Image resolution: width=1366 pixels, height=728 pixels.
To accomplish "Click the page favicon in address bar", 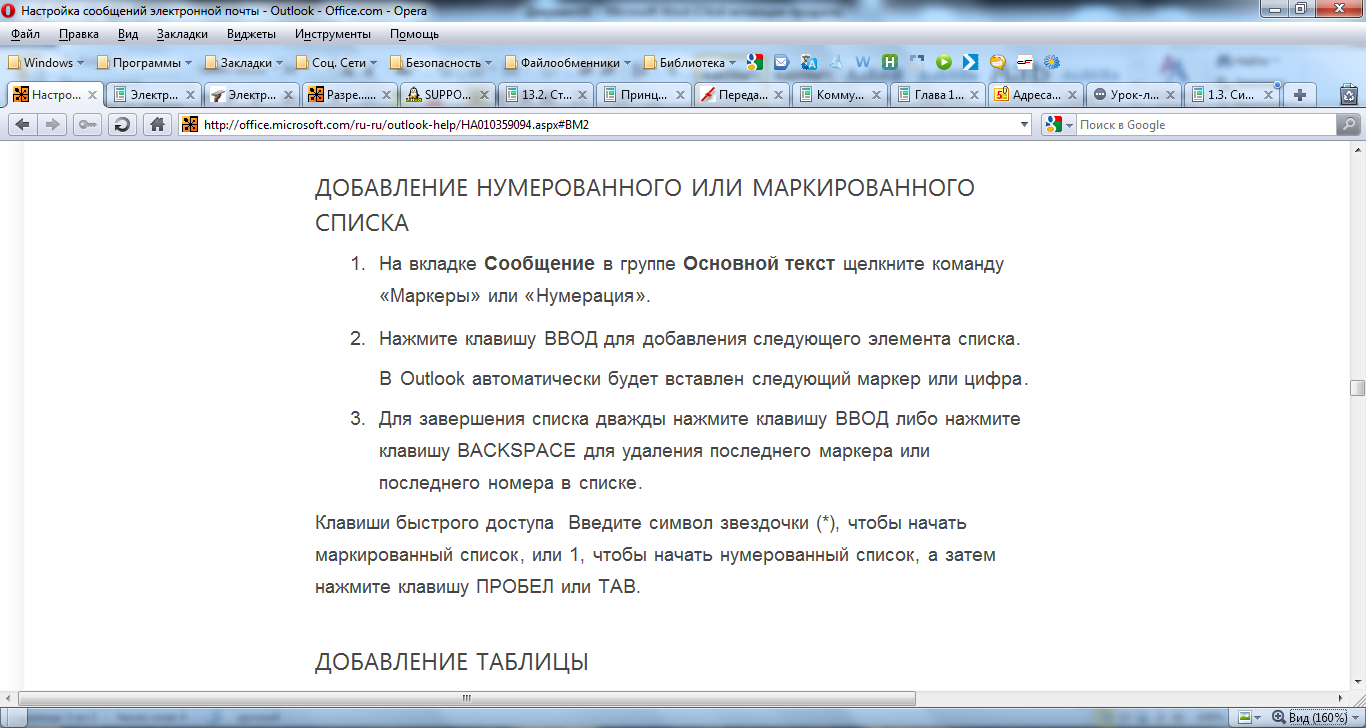I will click(x=189, y=125).
